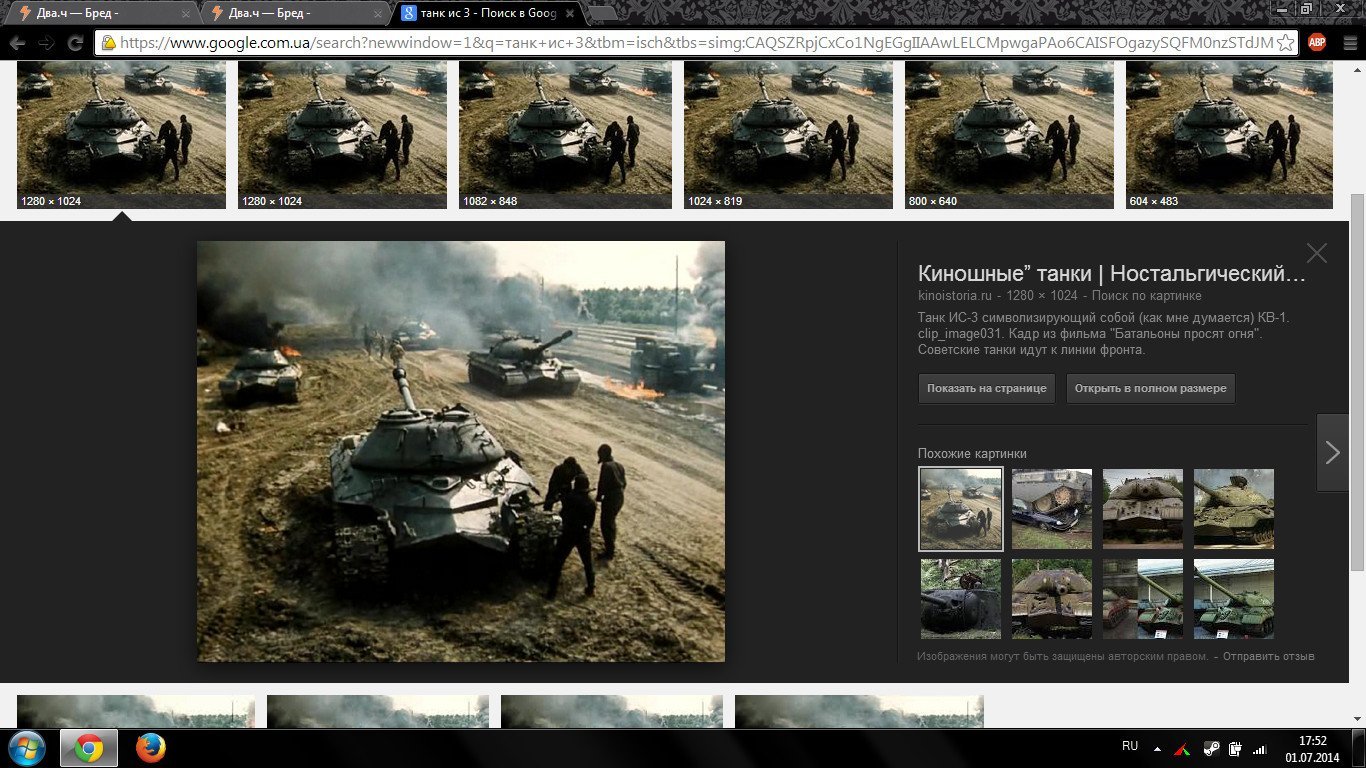Show hidden tray icons arrow
Viewport: 1366px width, 768px height.
[x=1158, y=748]
